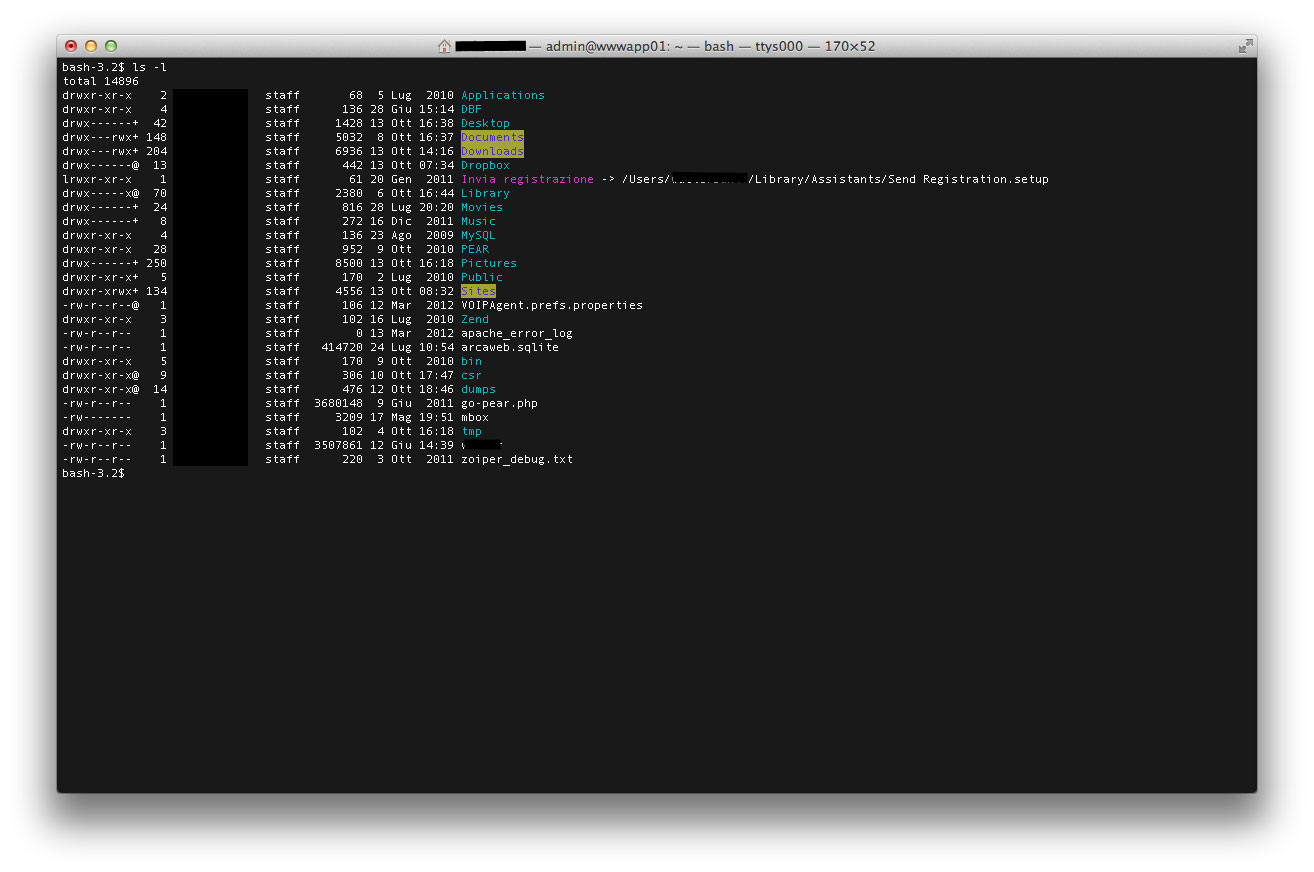
Task: Click the red close window button
Action: pos(71,46)
